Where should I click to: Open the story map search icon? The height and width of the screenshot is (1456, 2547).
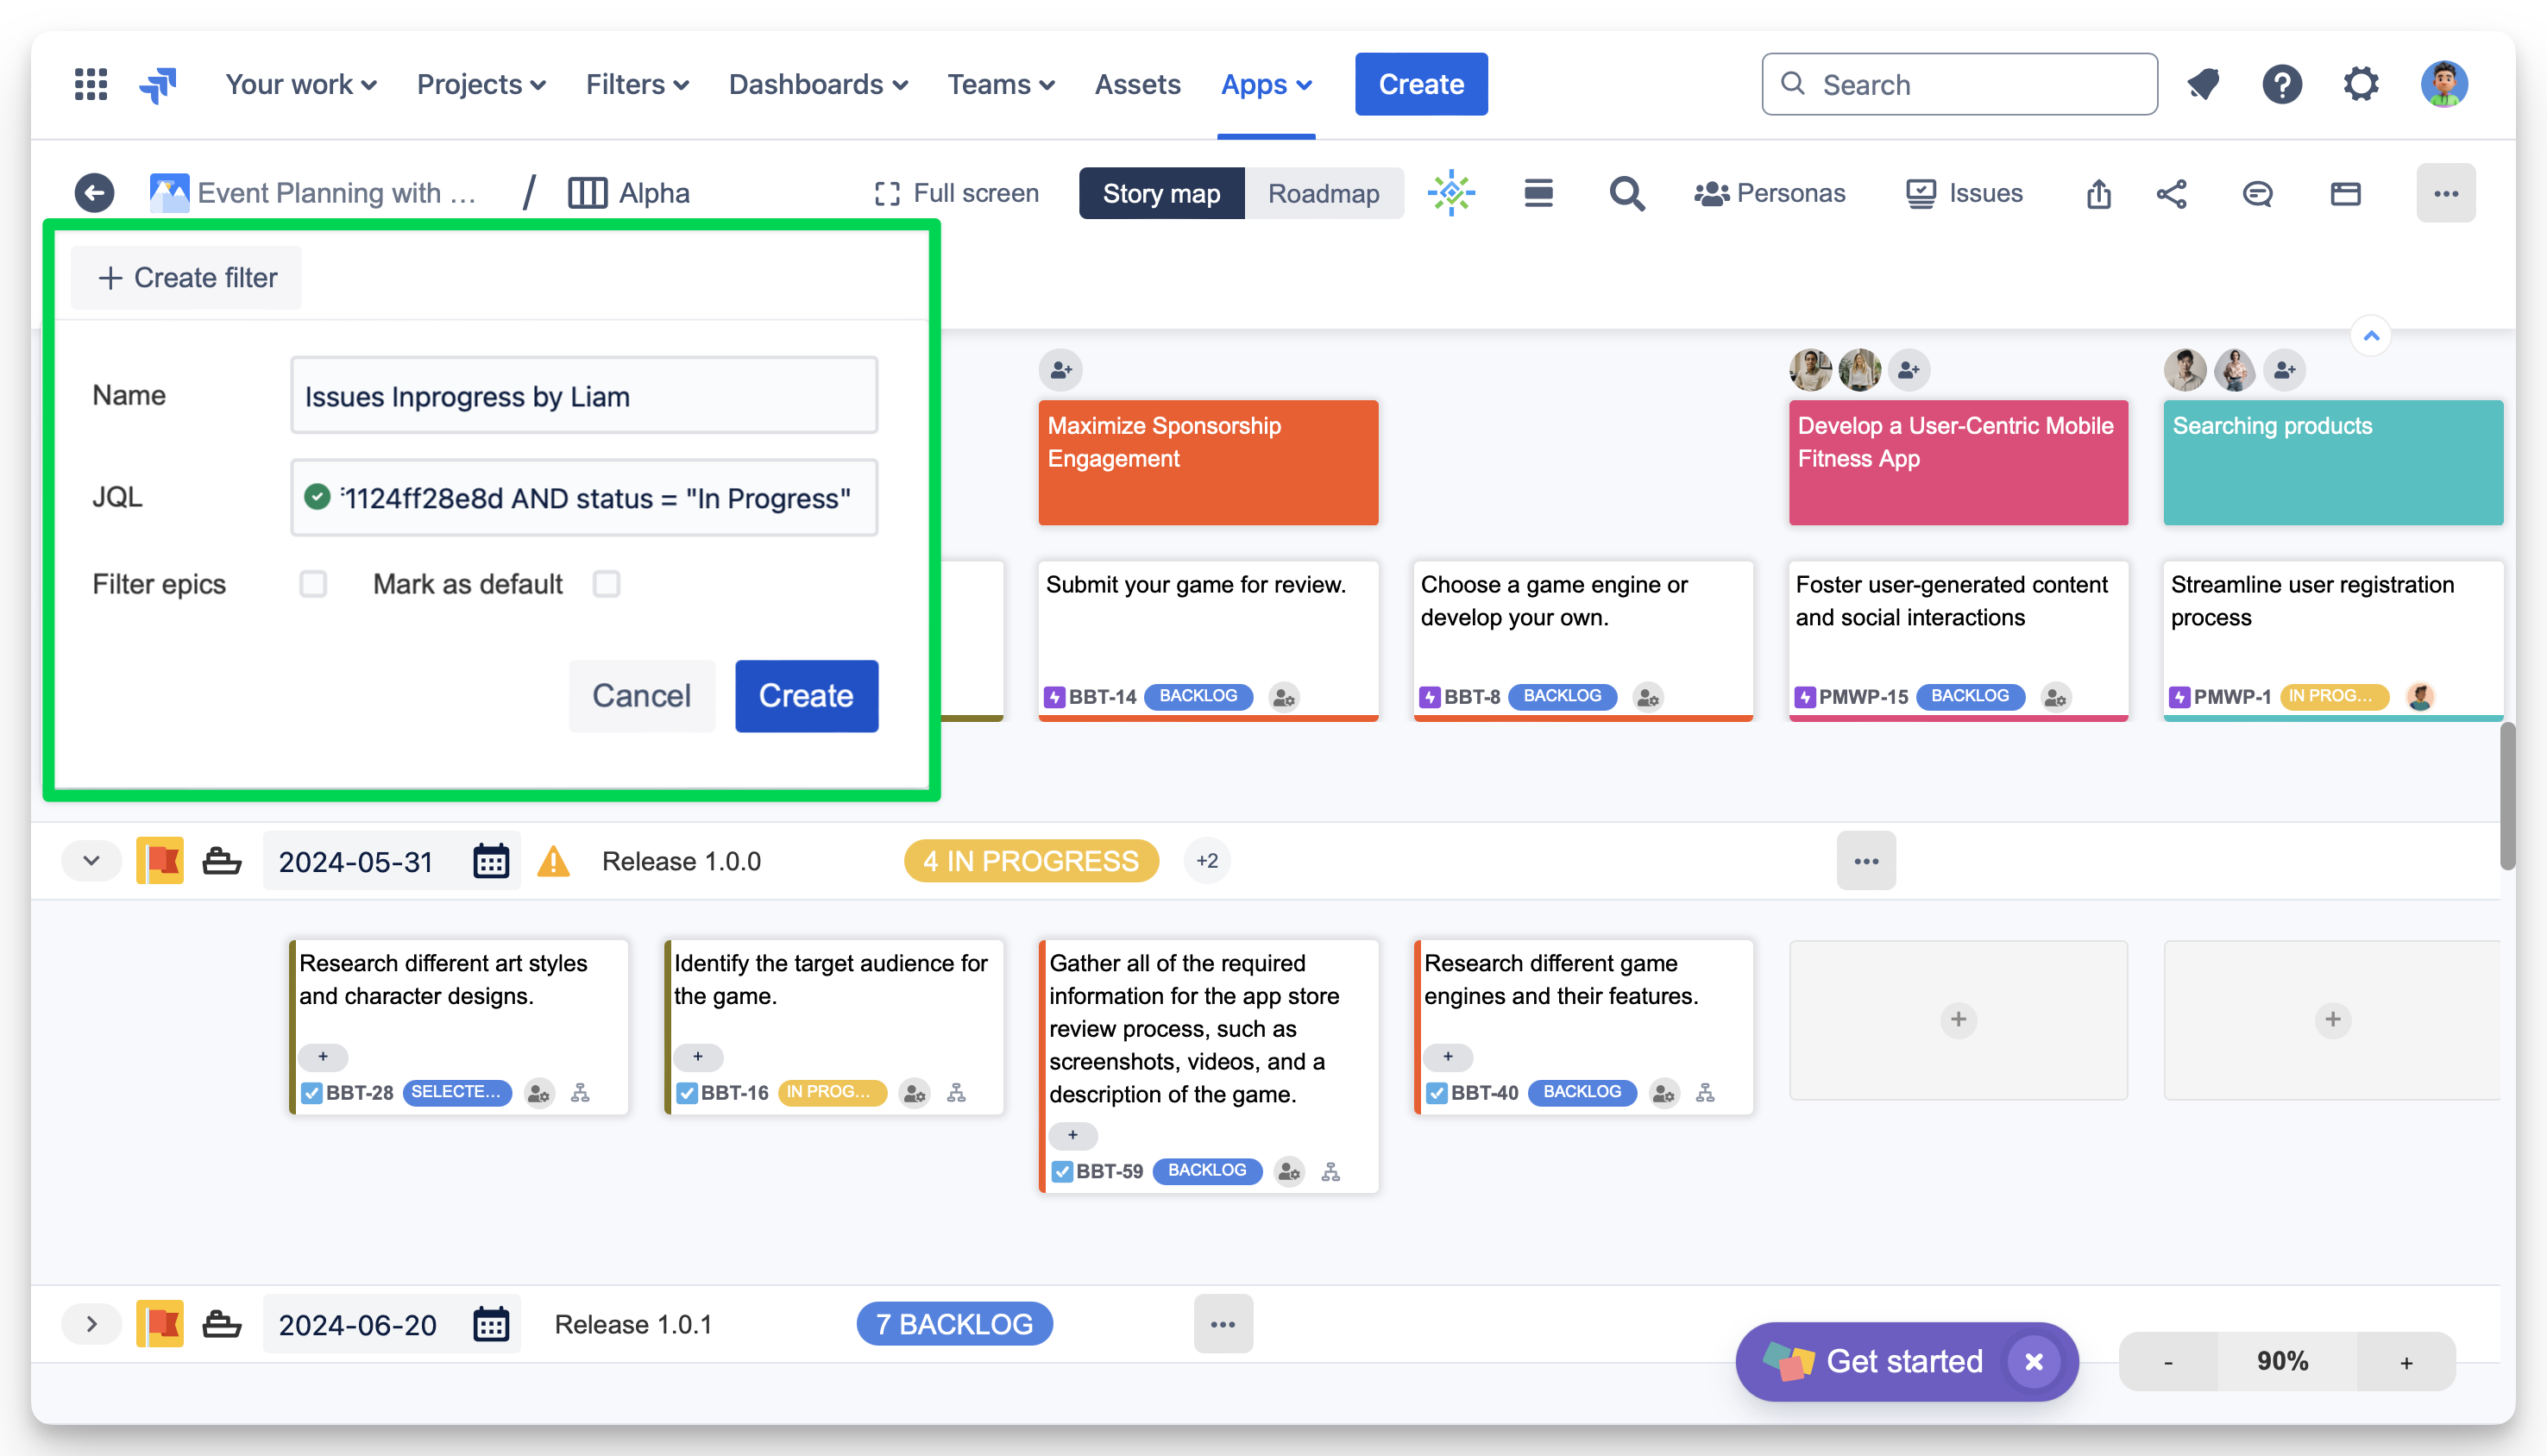point(1627,193)
